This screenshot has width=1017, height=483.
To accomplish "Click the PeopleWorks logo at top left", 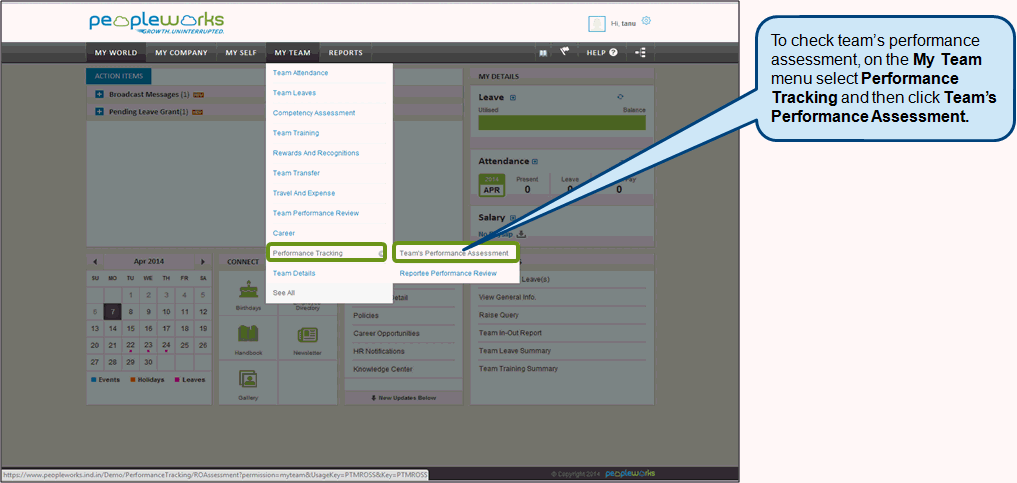I will coord(156,23).
